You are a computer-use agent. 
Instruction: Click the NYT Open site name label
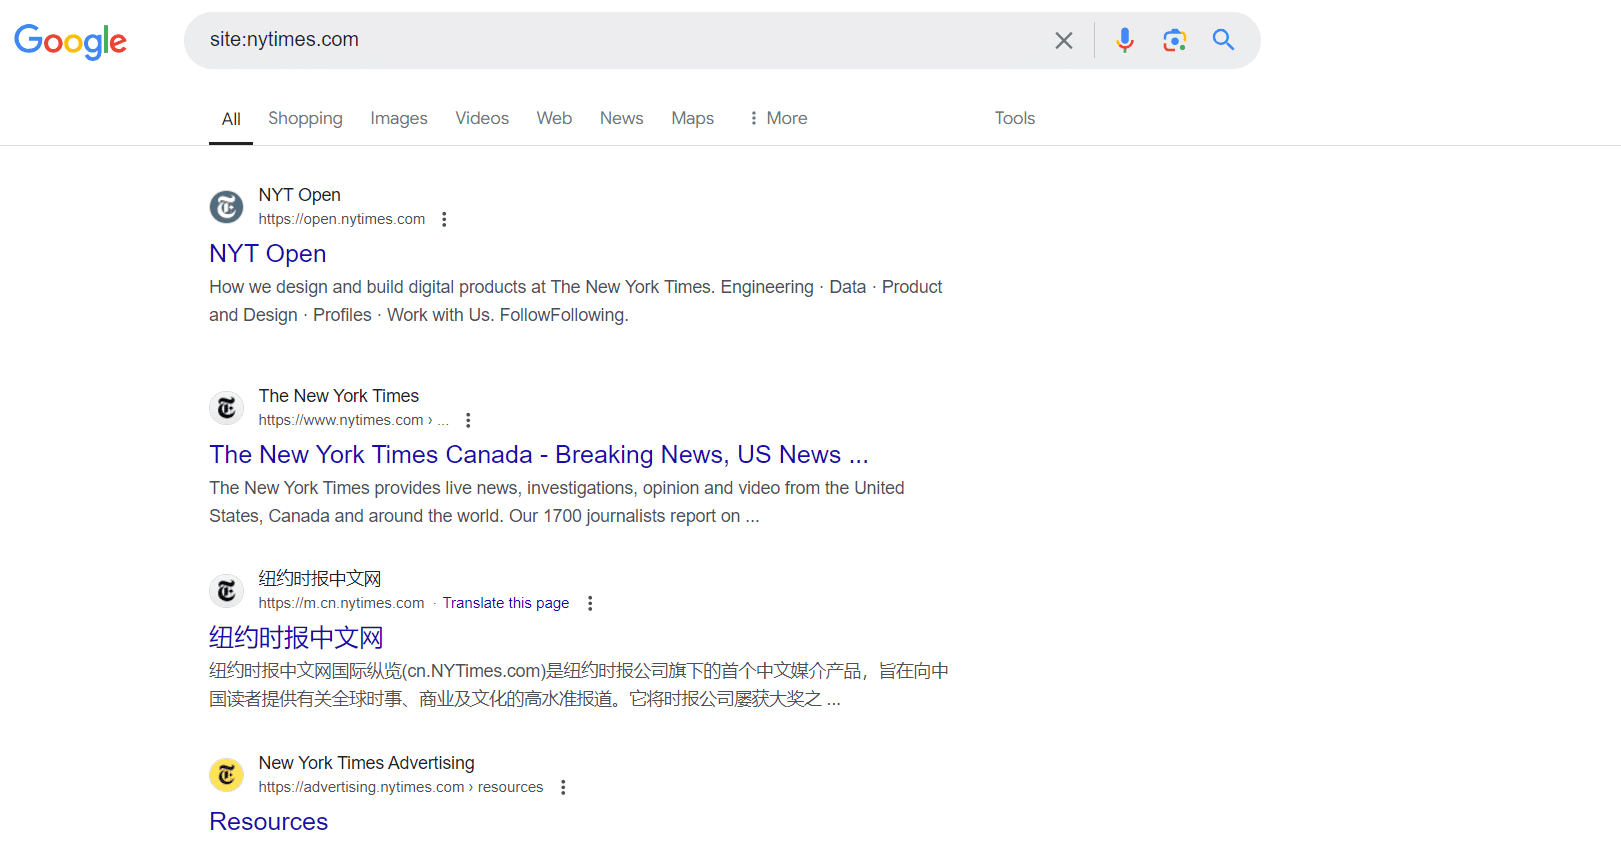299,195
